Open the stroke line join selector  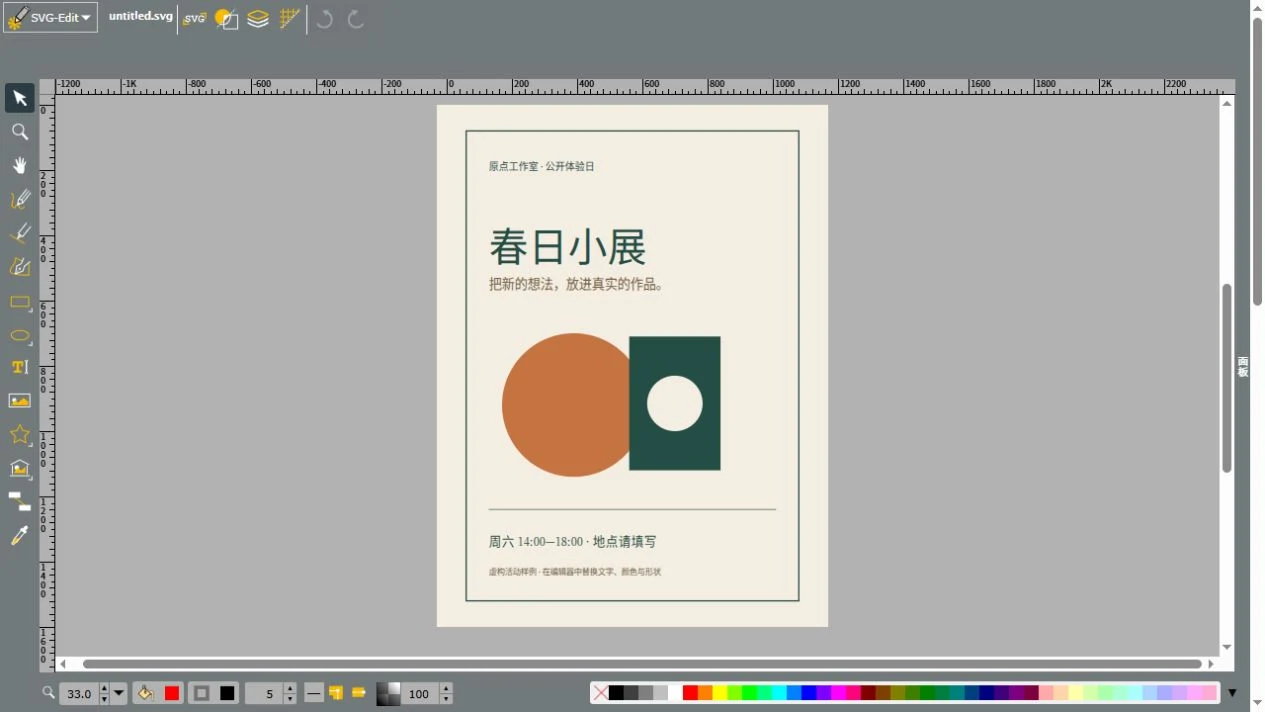pos(336,693)
